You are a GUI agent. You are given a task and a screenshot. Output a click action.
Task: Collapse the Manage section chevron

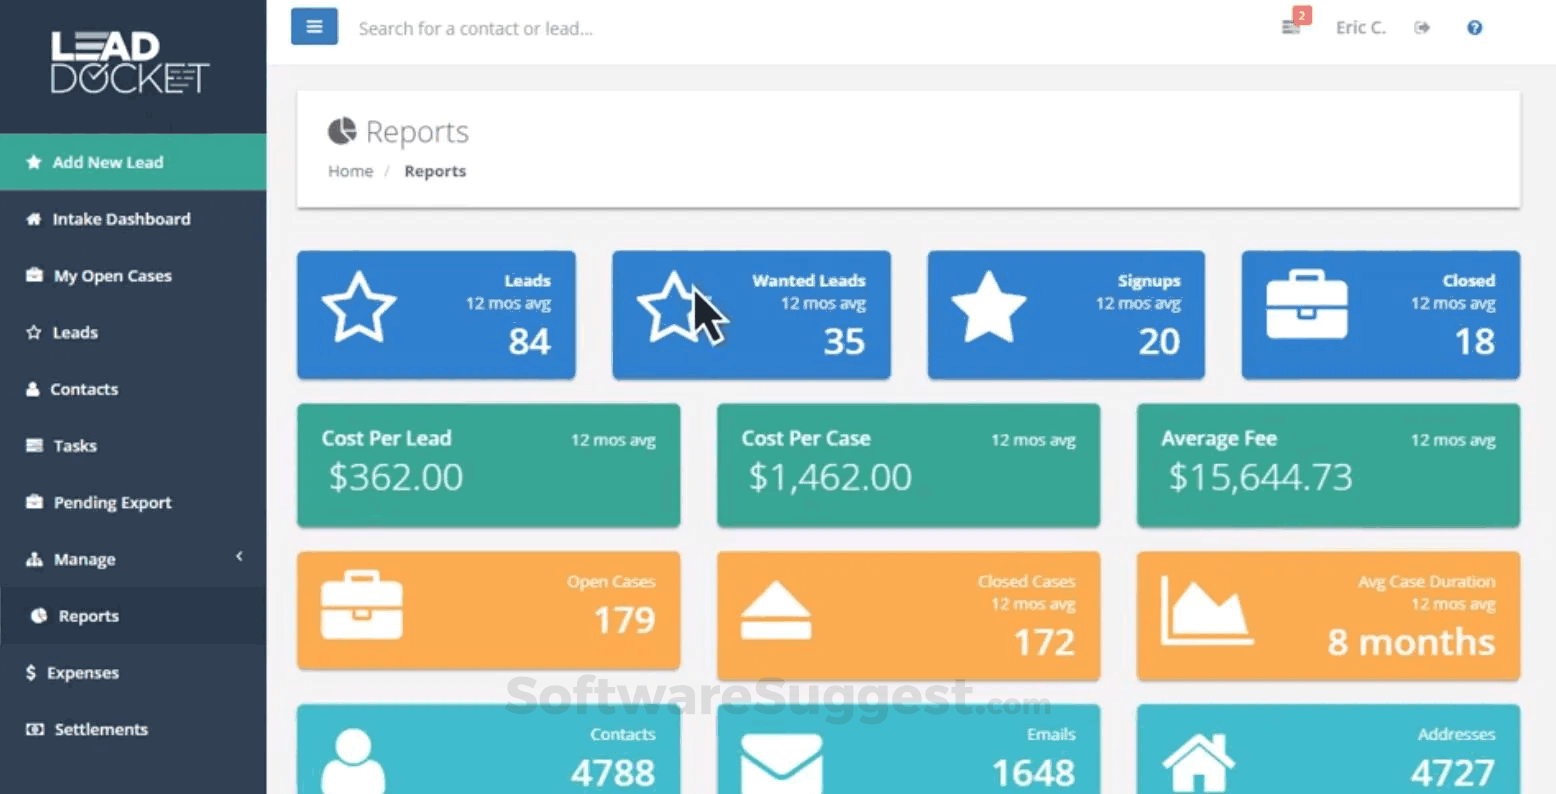tap(239, 556)
